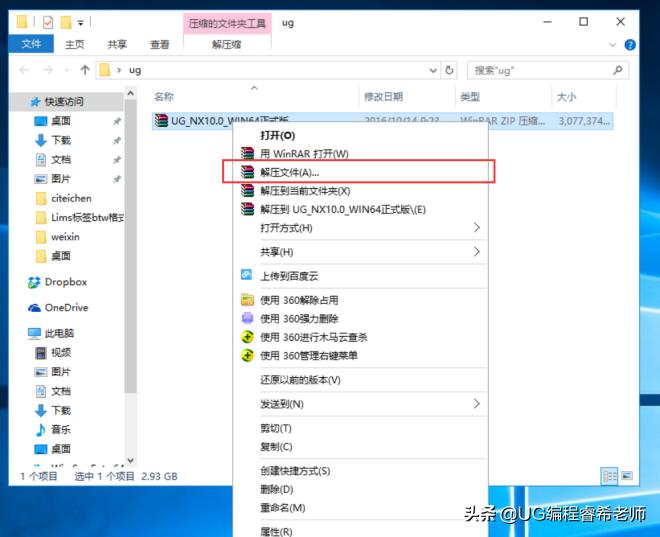Click the 360管理右键菜单 icon

(247, 355)
